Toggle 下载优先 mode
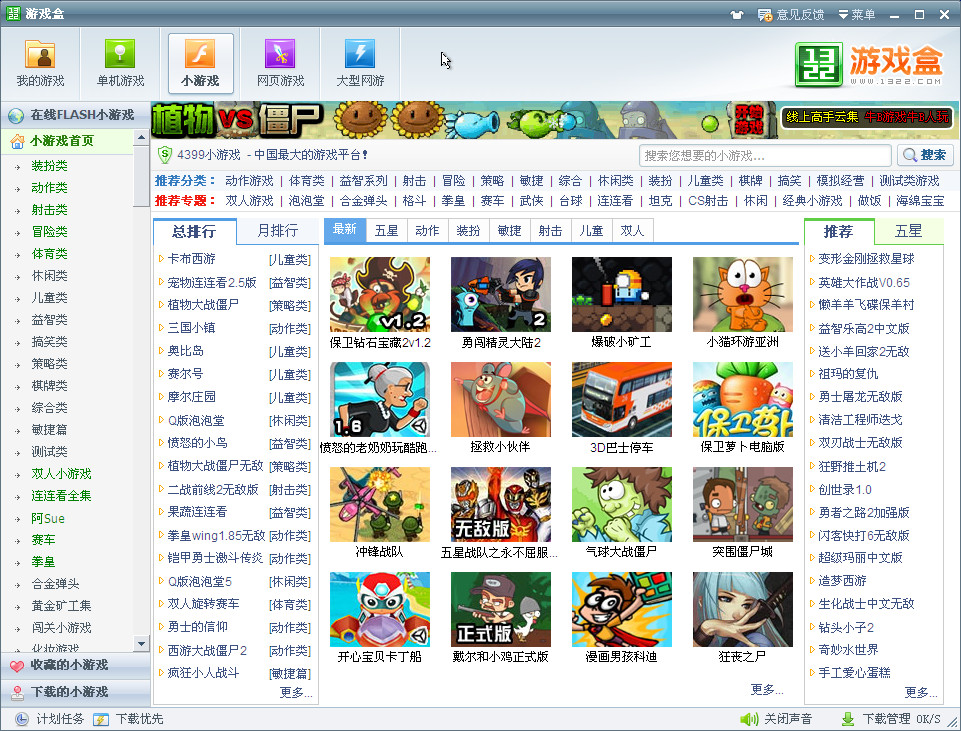This screenshot has width=961, height=731. click(128, 719)
